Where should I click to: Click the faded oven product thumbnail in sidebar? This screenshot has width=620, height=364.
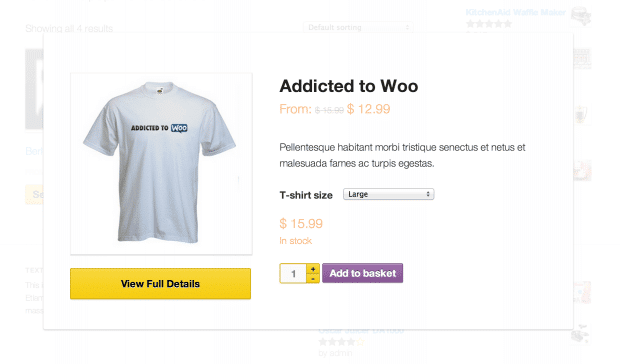582,59
